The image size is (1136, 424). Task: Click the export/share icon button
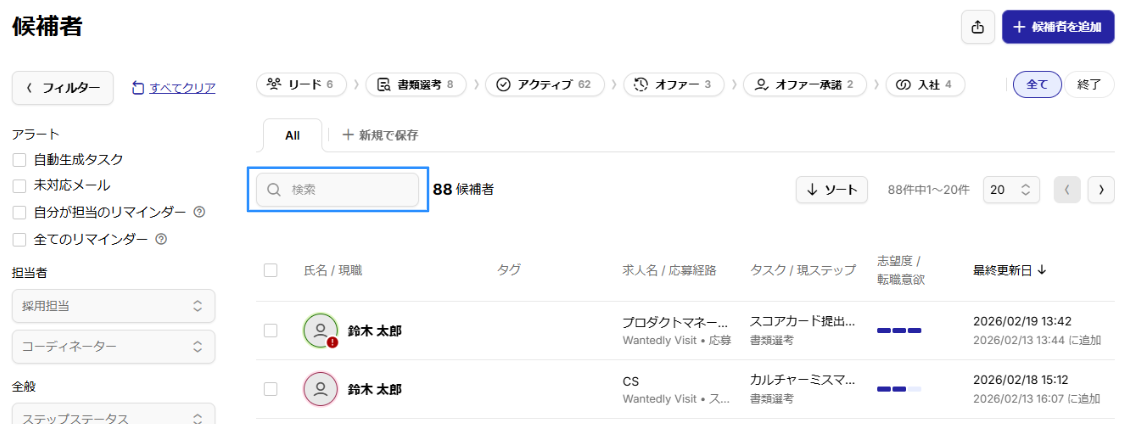pyautogui.click(x=977, y=27)
